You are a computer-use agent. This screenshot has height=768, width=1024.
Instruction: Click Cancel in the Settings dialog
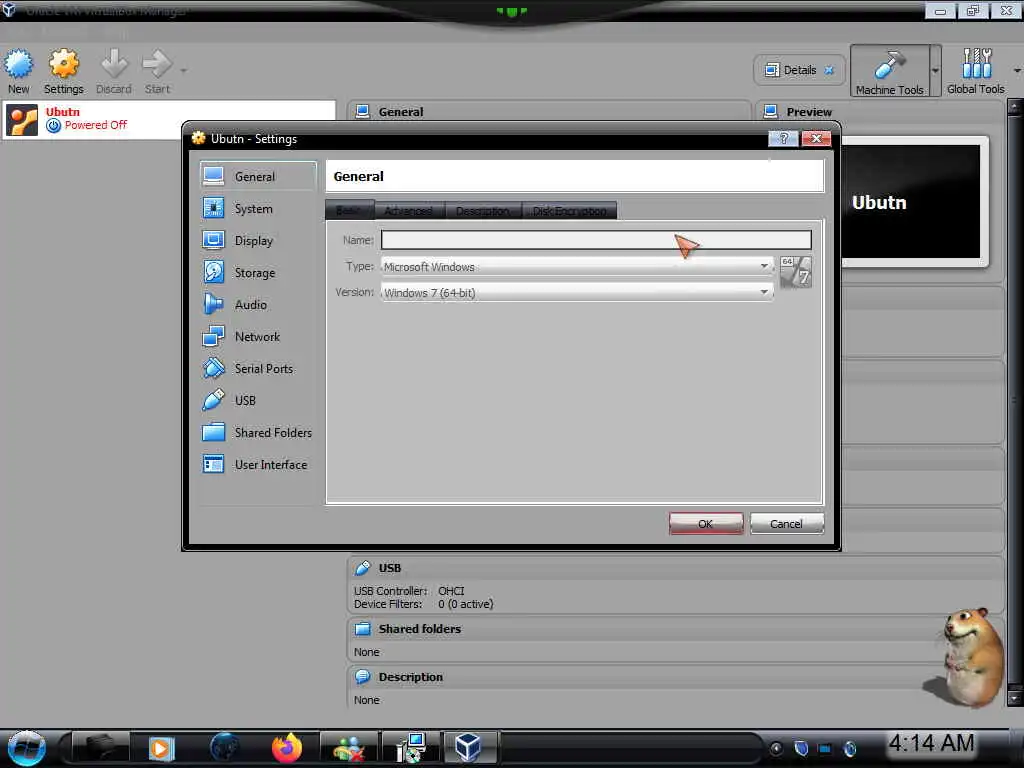click(786, 524)
